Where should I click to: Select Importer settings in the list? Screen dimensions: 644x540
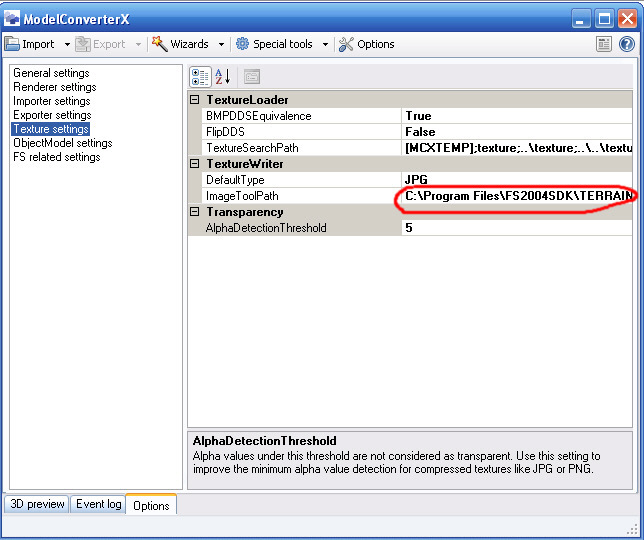click(x=52, y=101)
